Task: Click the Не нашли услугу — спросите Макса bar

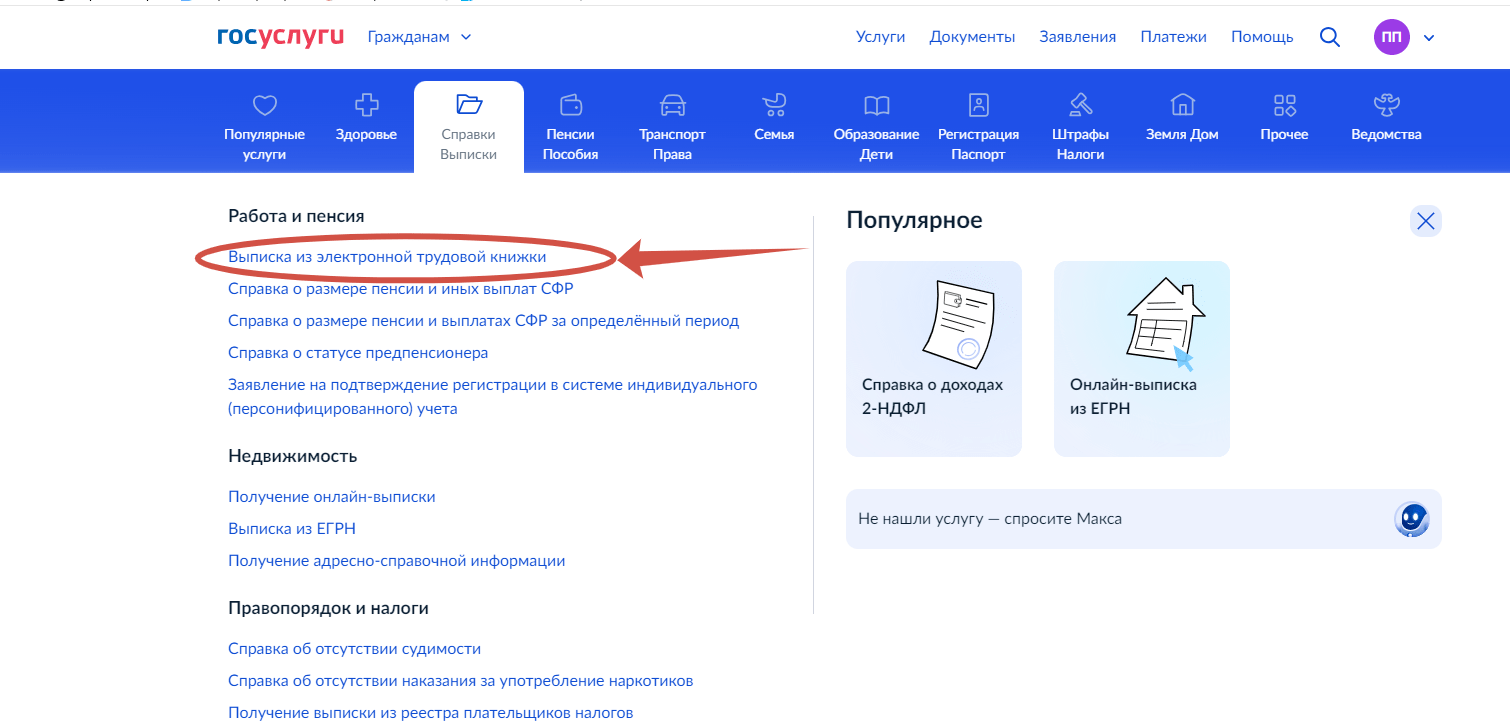Action: pyautogui.click(x=1144, y=519)
